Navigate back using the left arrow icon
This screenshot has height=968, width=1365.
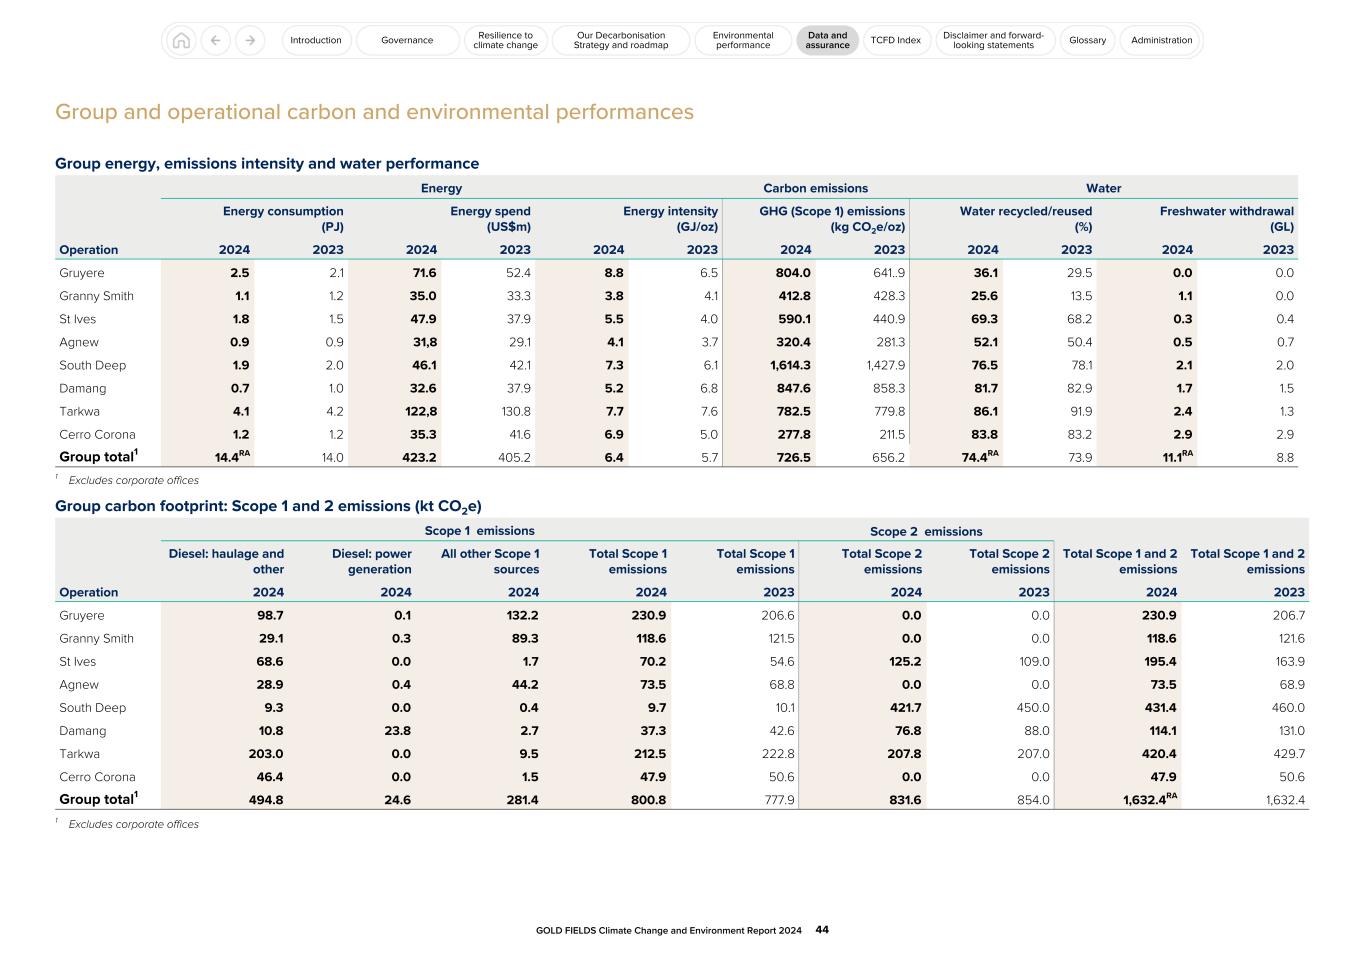pyautogui.click(x=215, y=40)
